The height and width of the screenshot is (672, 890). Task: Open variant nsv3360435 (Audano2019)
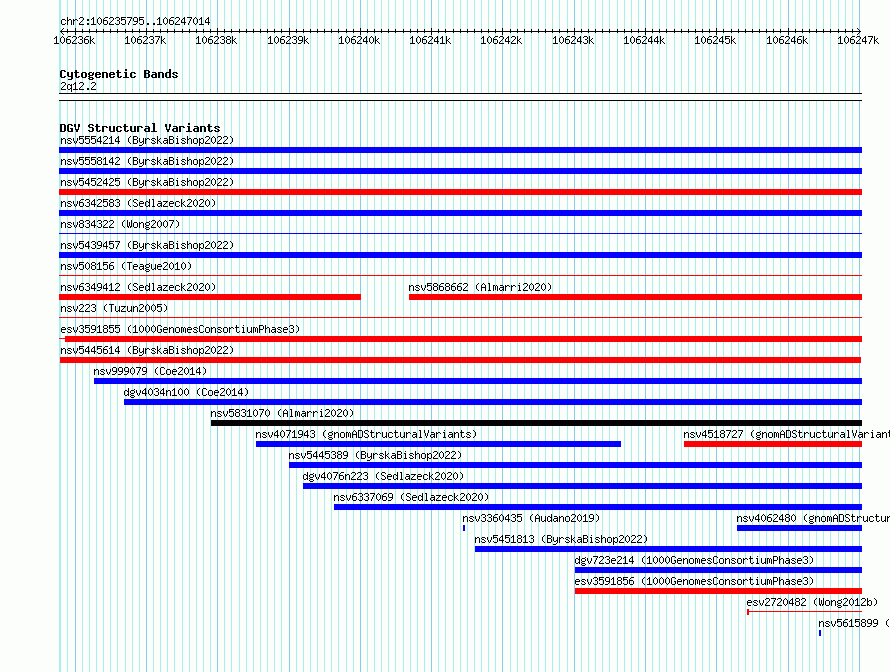click(x=531, y=518)
